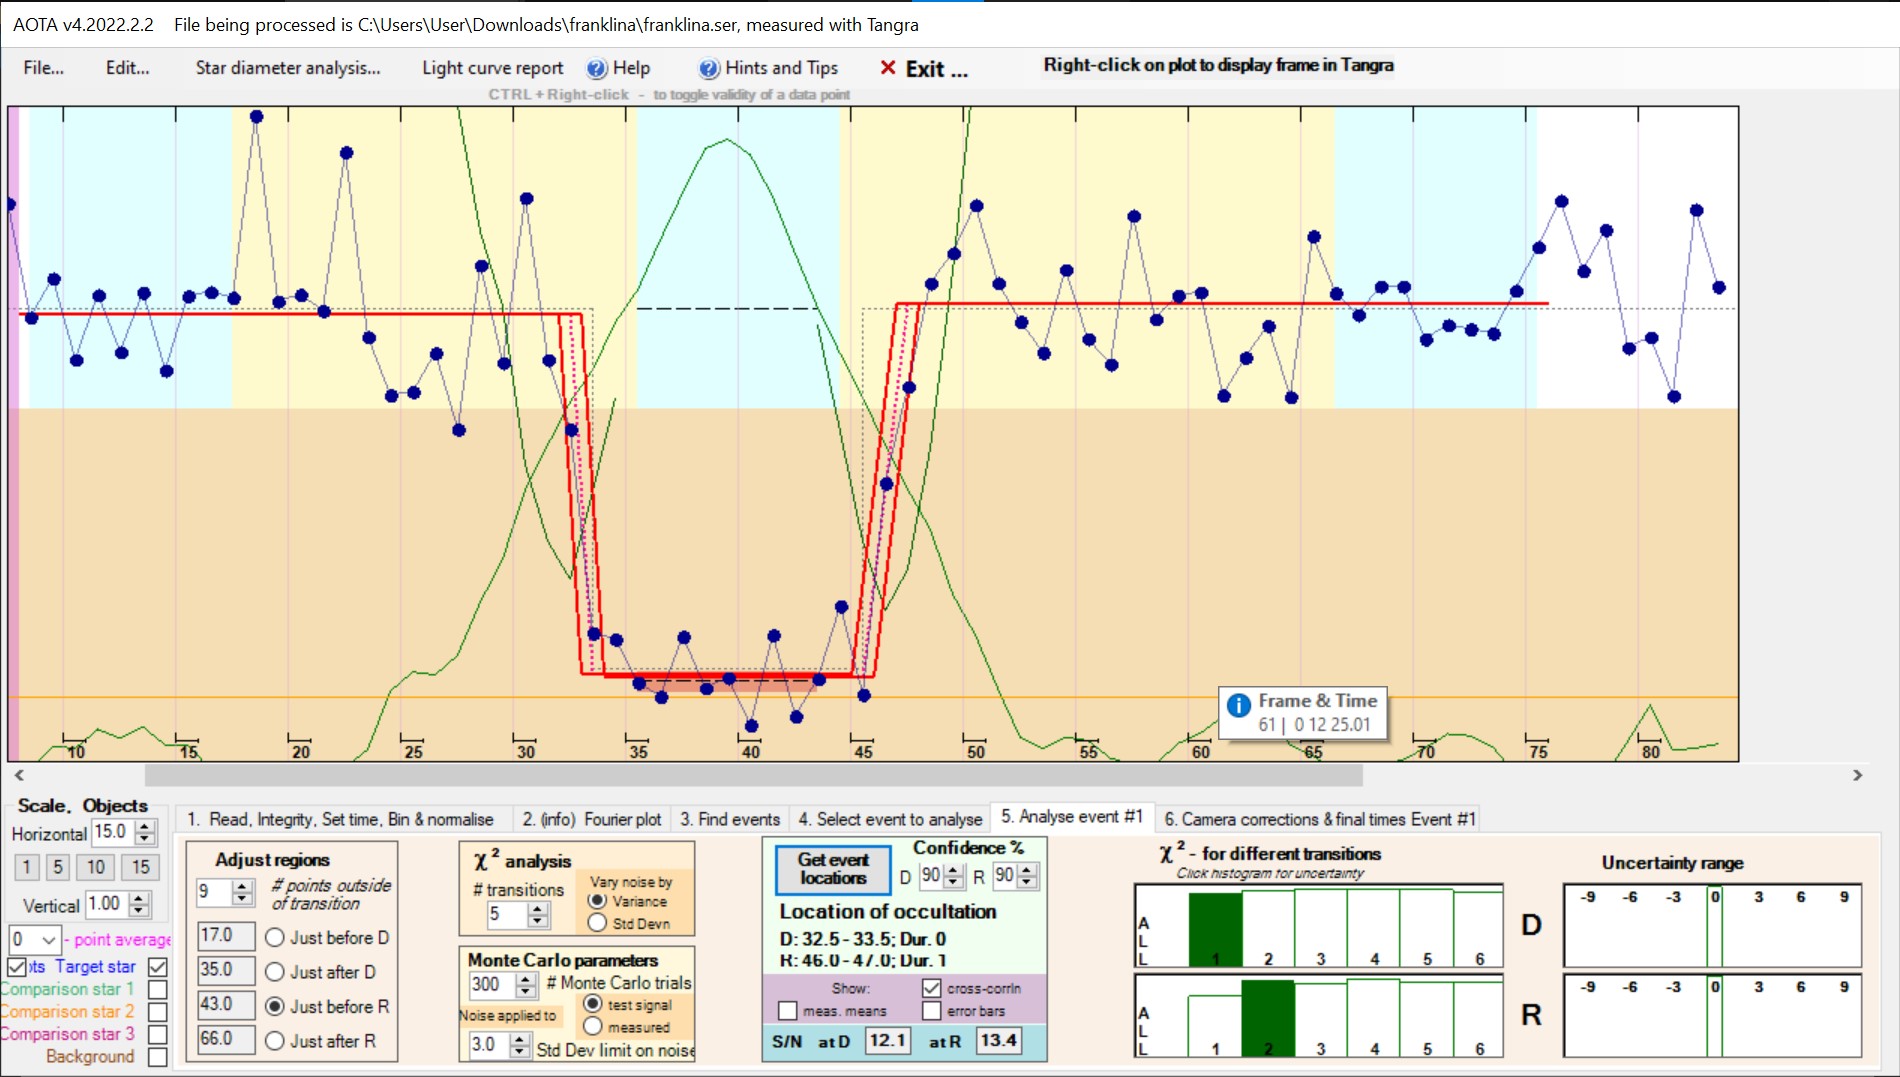Click the plot scrollbar right arrow
Viewport: 1900px width, 1077px height.
point(1857,775)
